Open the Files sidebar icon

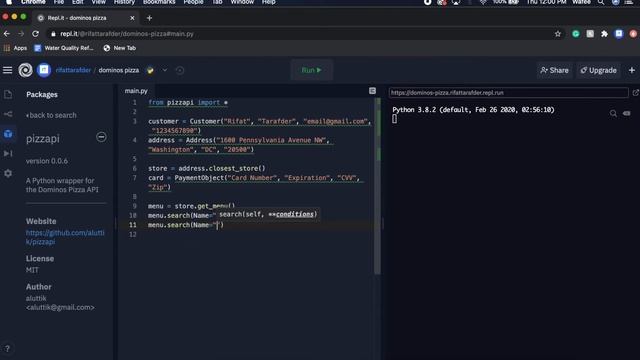pos(8,94)
